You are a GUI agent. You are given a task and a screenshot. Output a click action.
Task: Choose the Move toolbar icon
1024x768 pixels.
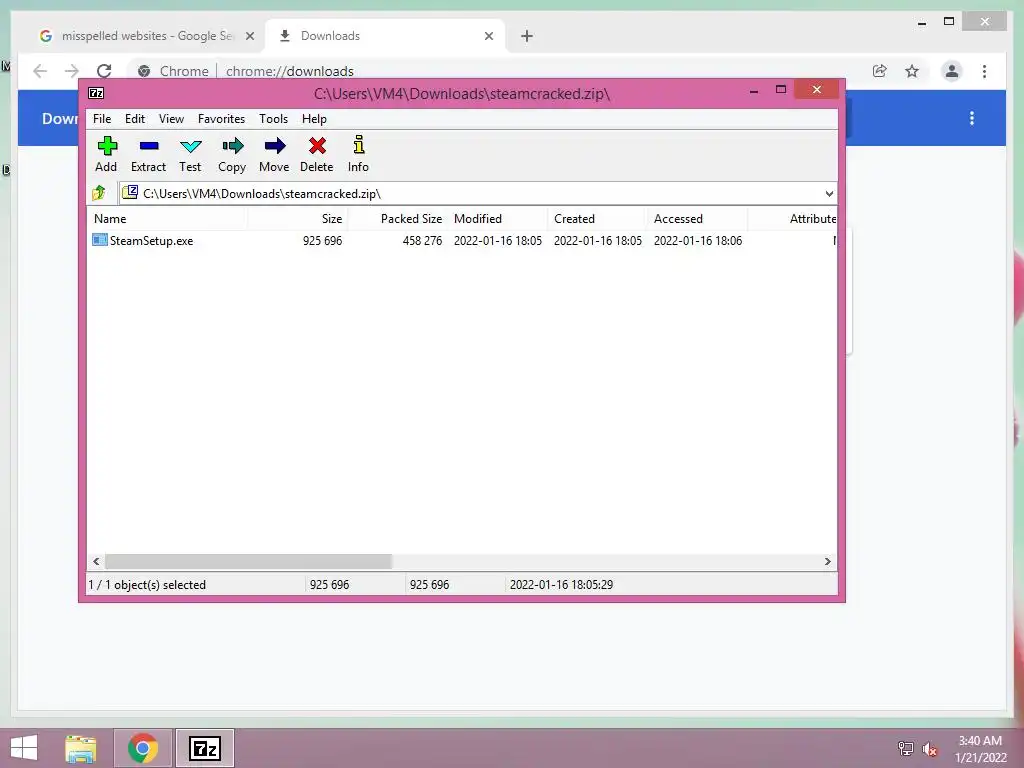[274, 155]
